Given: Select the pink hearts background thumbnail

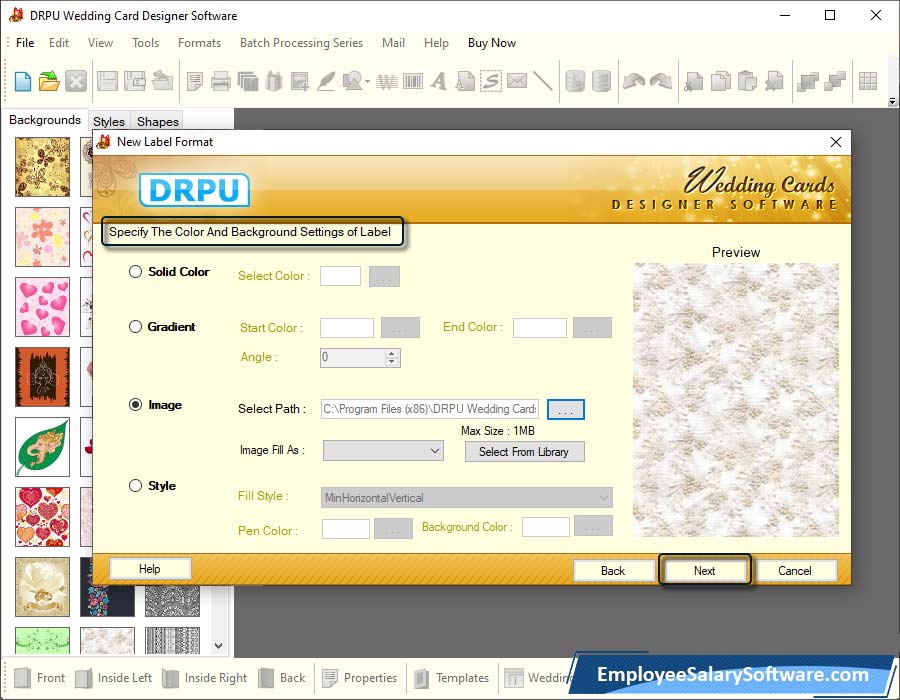Looking at the screenshot, I should (42, 307).
